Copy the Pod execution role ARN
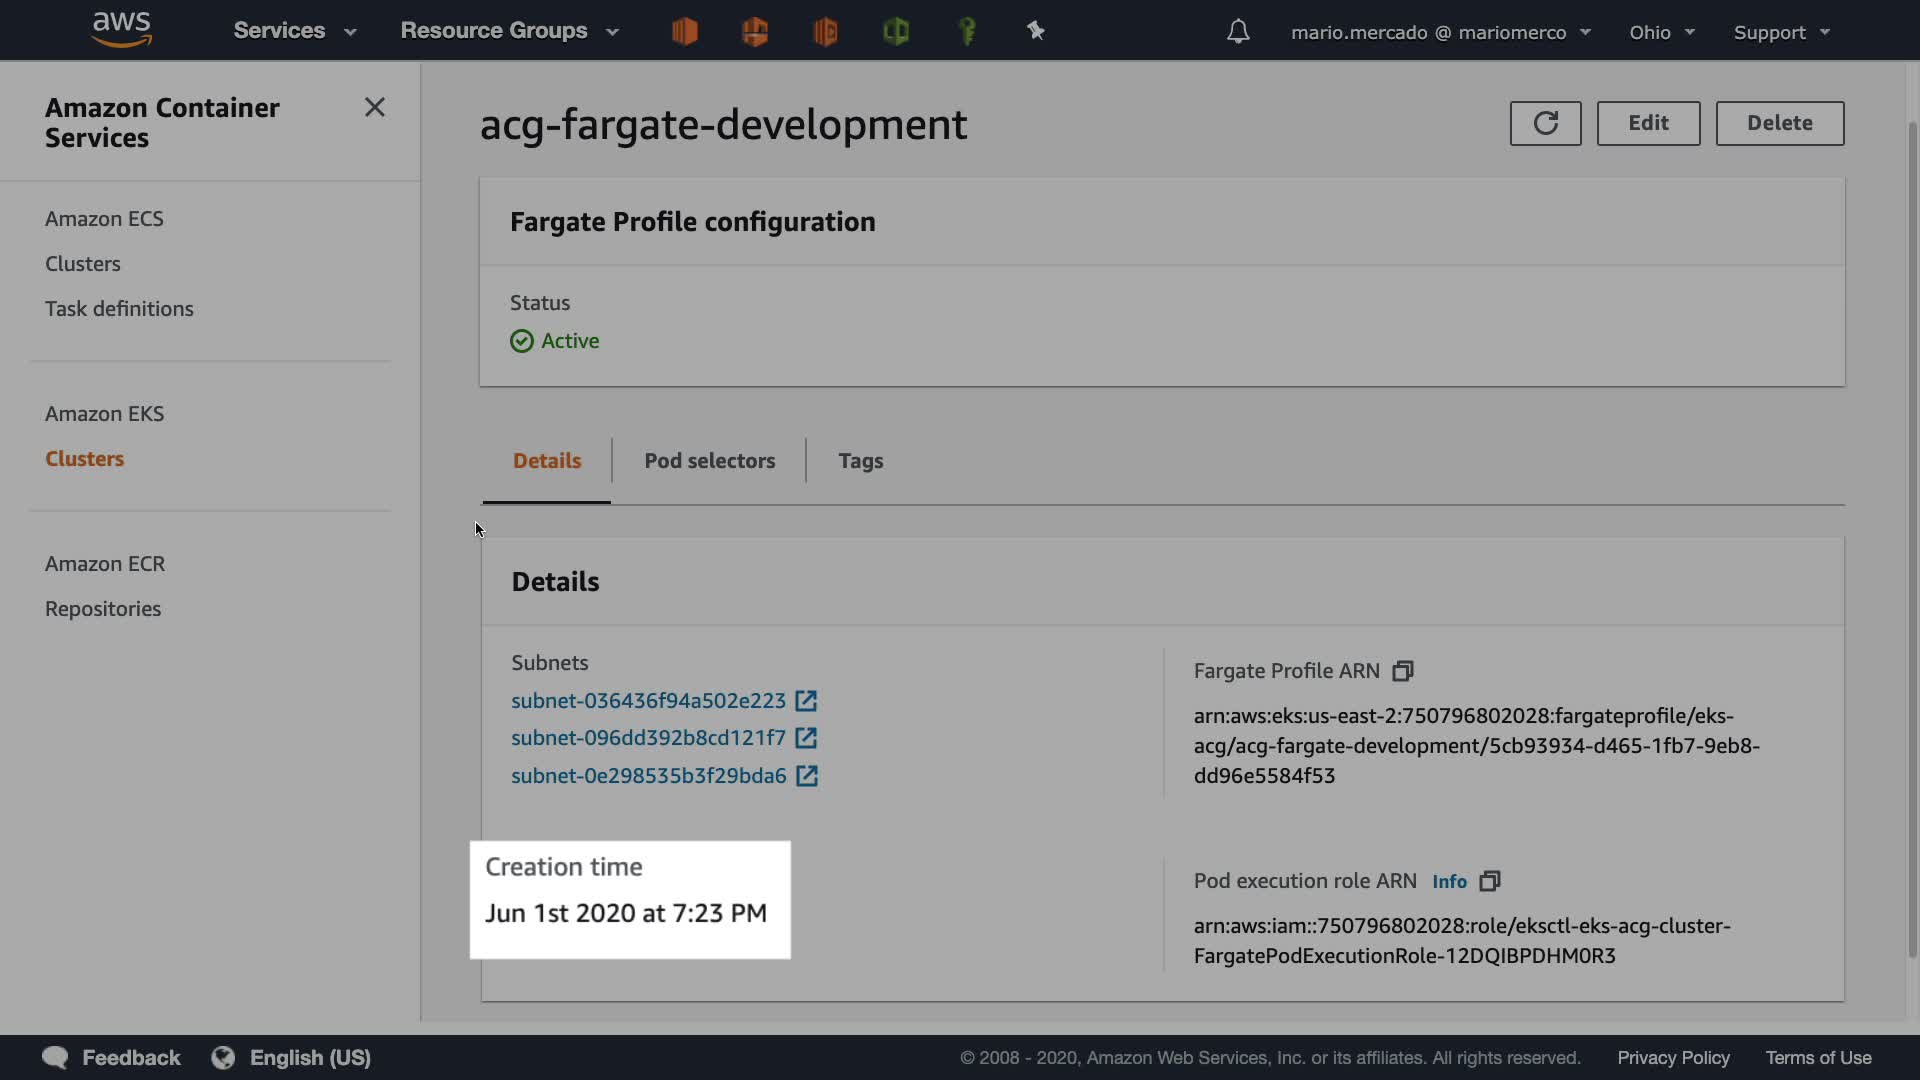Screen dimensions: 1920x1080 [x=1490, y=881]
